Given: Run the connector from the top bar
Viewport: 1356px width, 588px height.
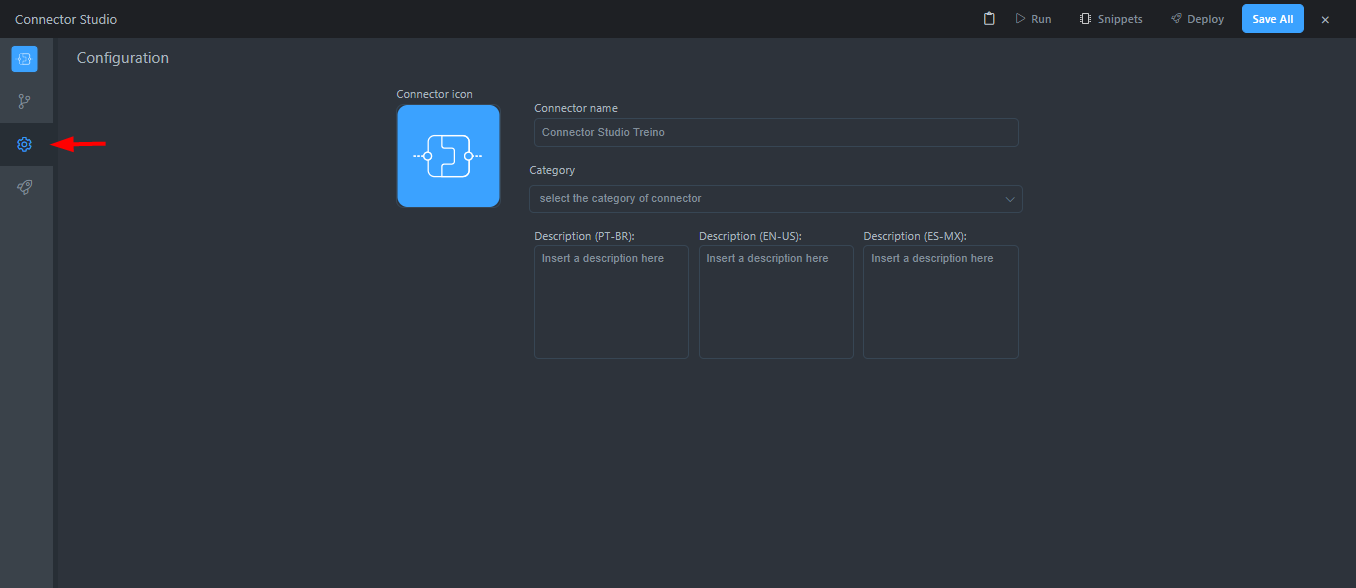Looking at the screenshot, I should point(1033,19).
